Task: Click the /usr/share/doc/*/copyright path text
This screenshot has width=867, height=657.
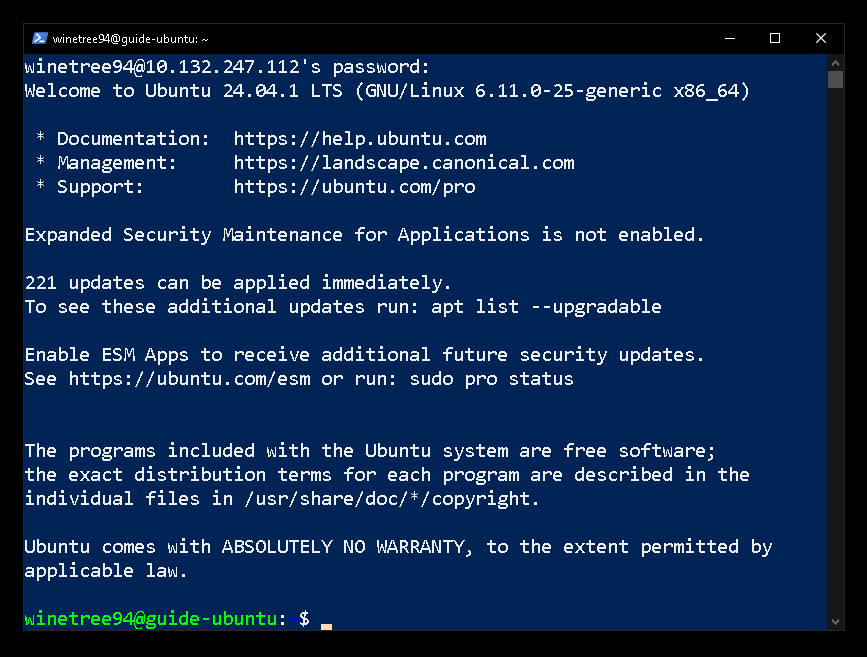Action: (x=391, y=499)
